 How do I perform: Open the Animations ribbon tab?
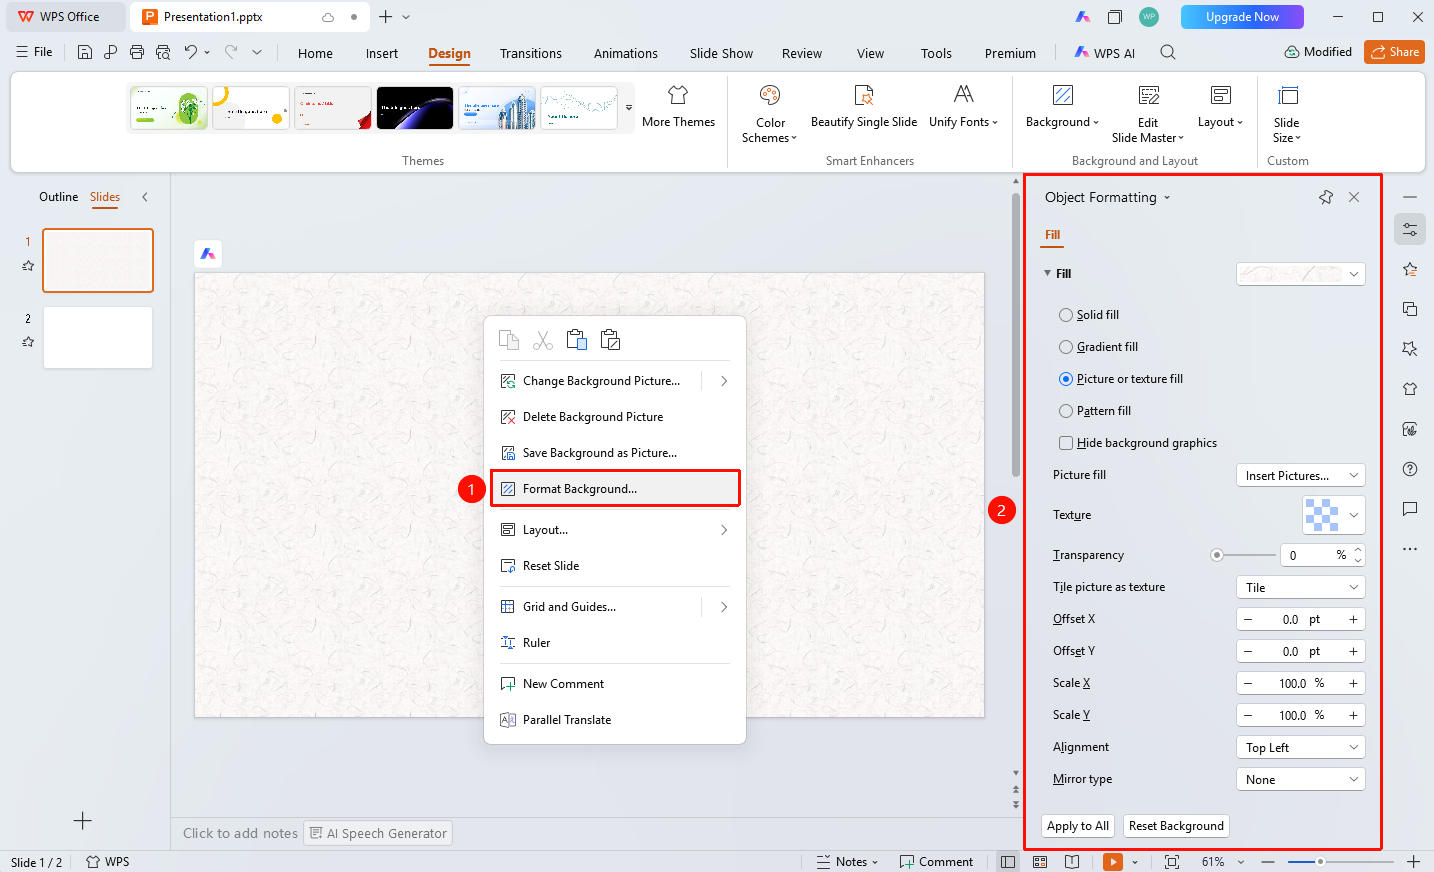[626, 53]
